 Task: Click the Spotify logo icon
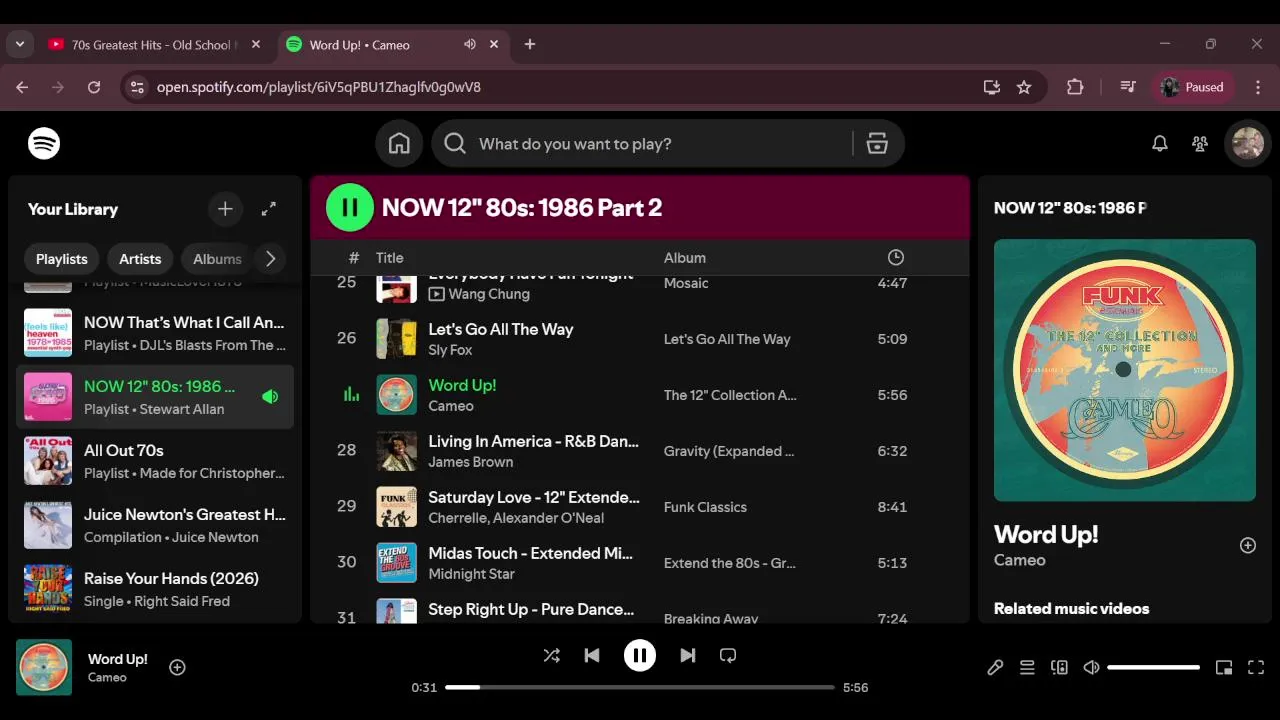tap(44, 144)
